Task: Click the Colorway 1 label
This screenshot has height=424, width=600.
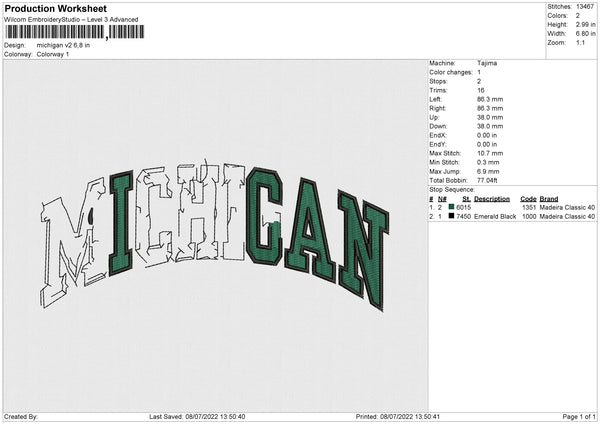Action: coord(53,54)
